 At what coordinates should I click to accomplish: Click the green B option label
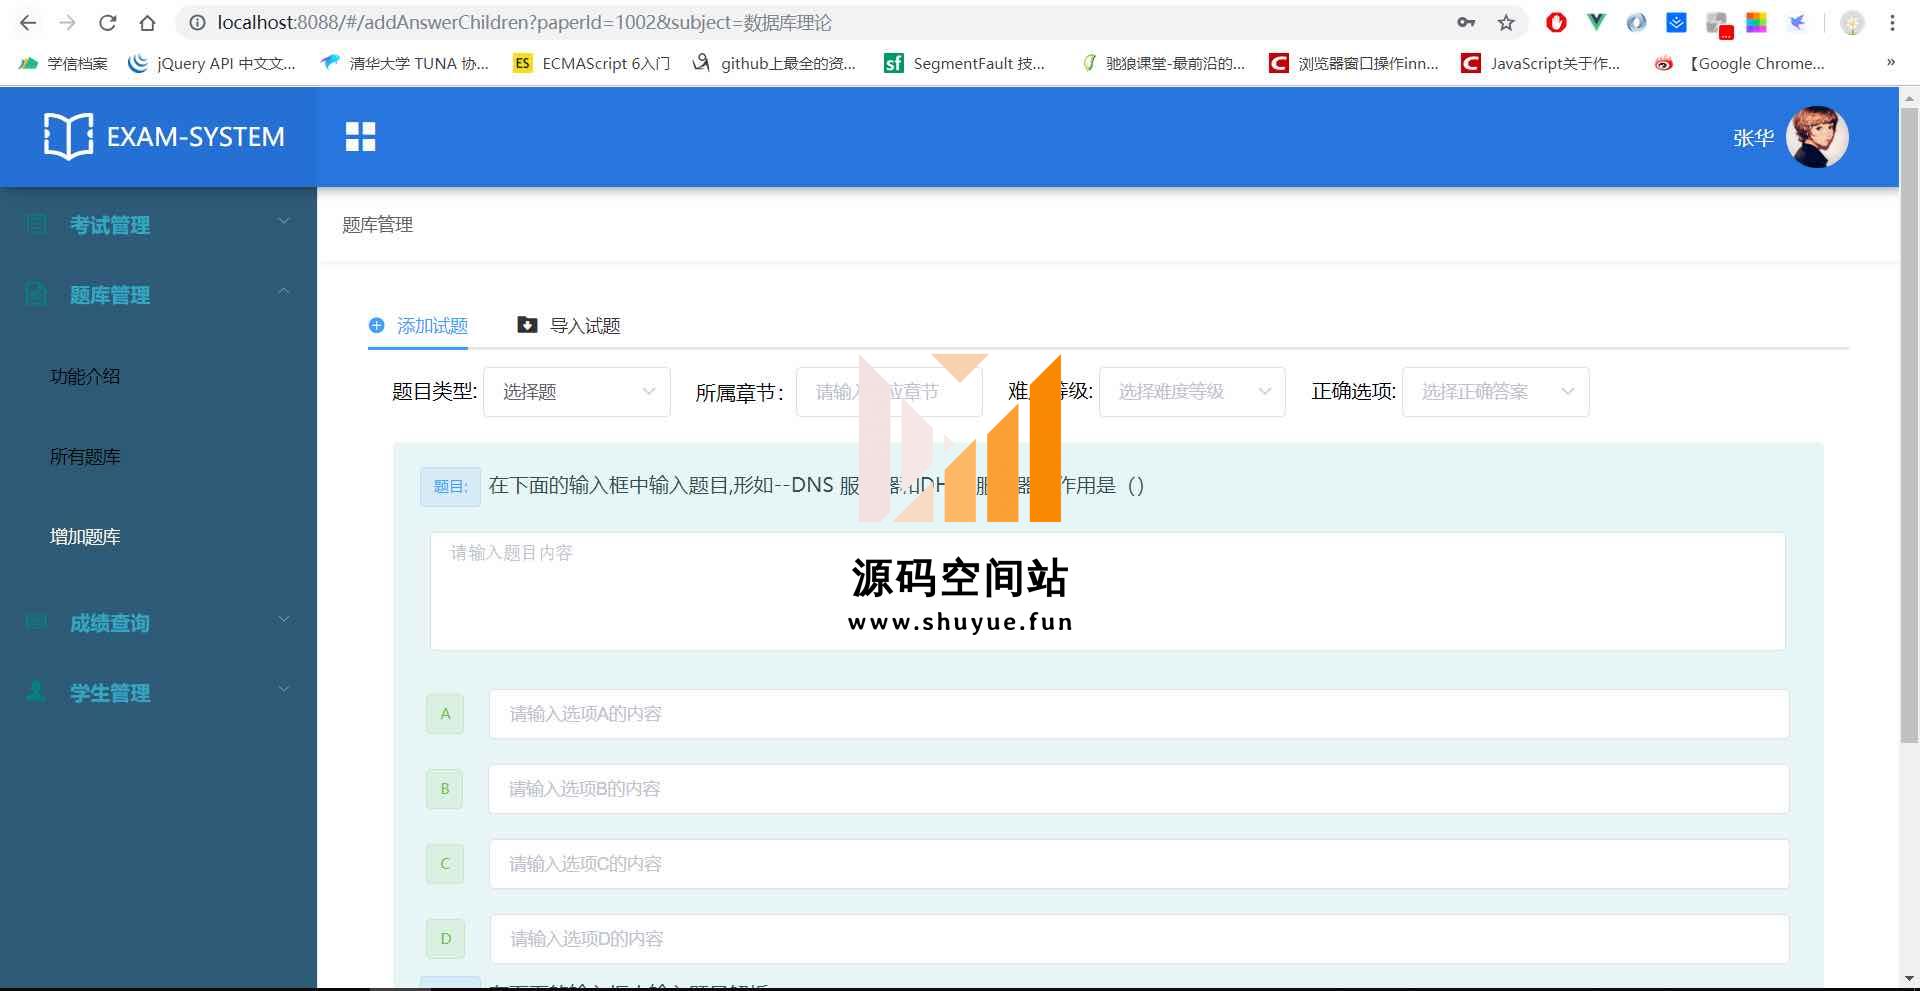tap(445, 789)
